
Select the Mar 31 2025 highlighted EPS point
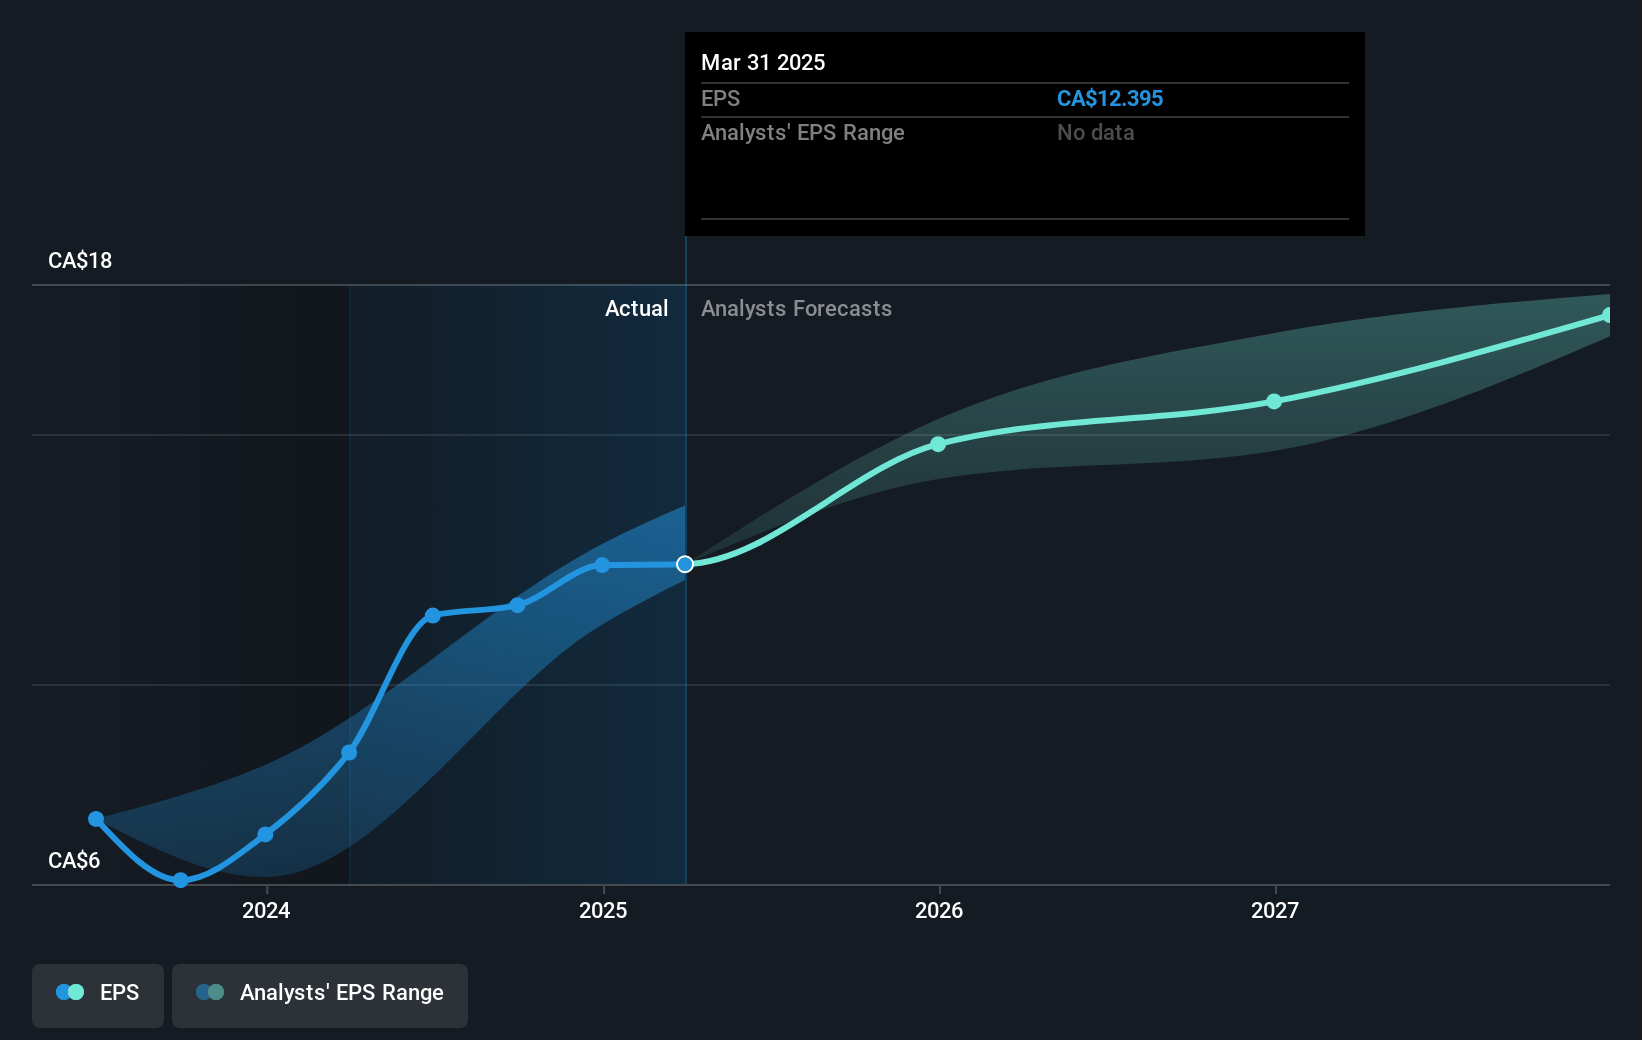tap(685, 565)
